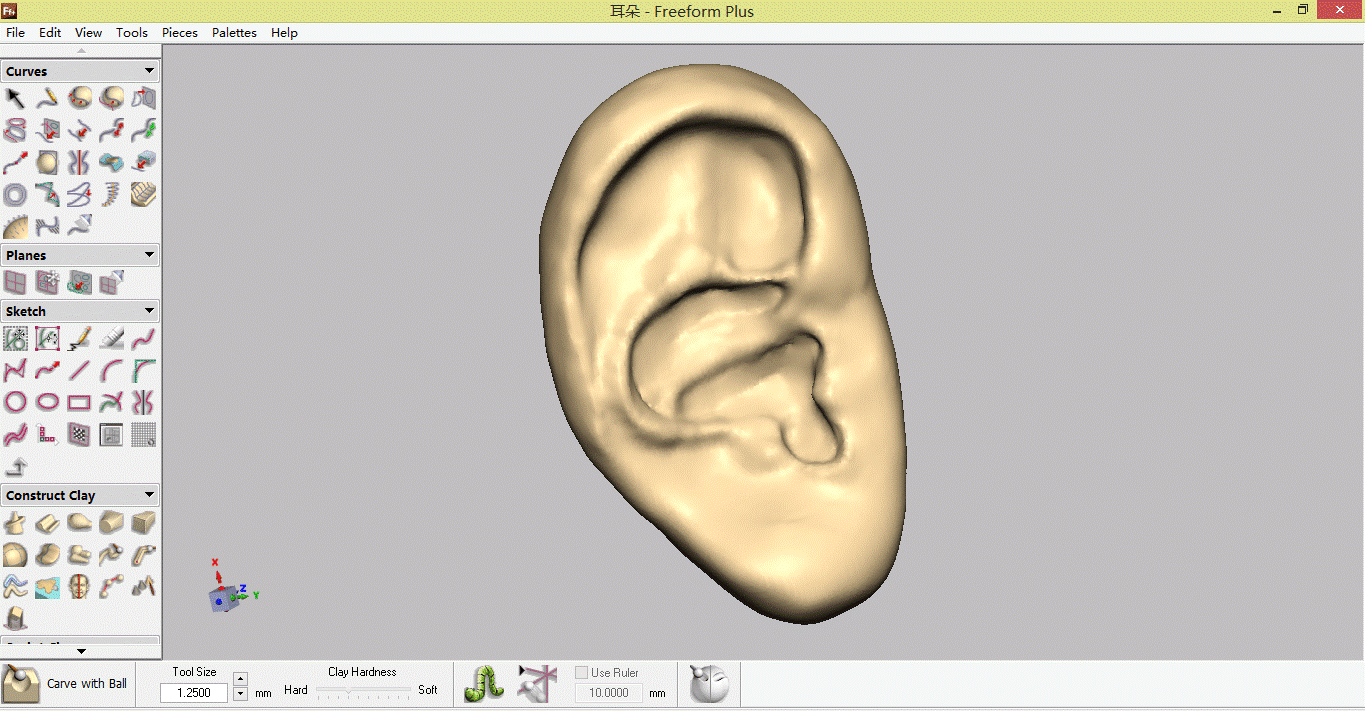
Task: Collapse the Sketch palette section
Action: (149, 311)
